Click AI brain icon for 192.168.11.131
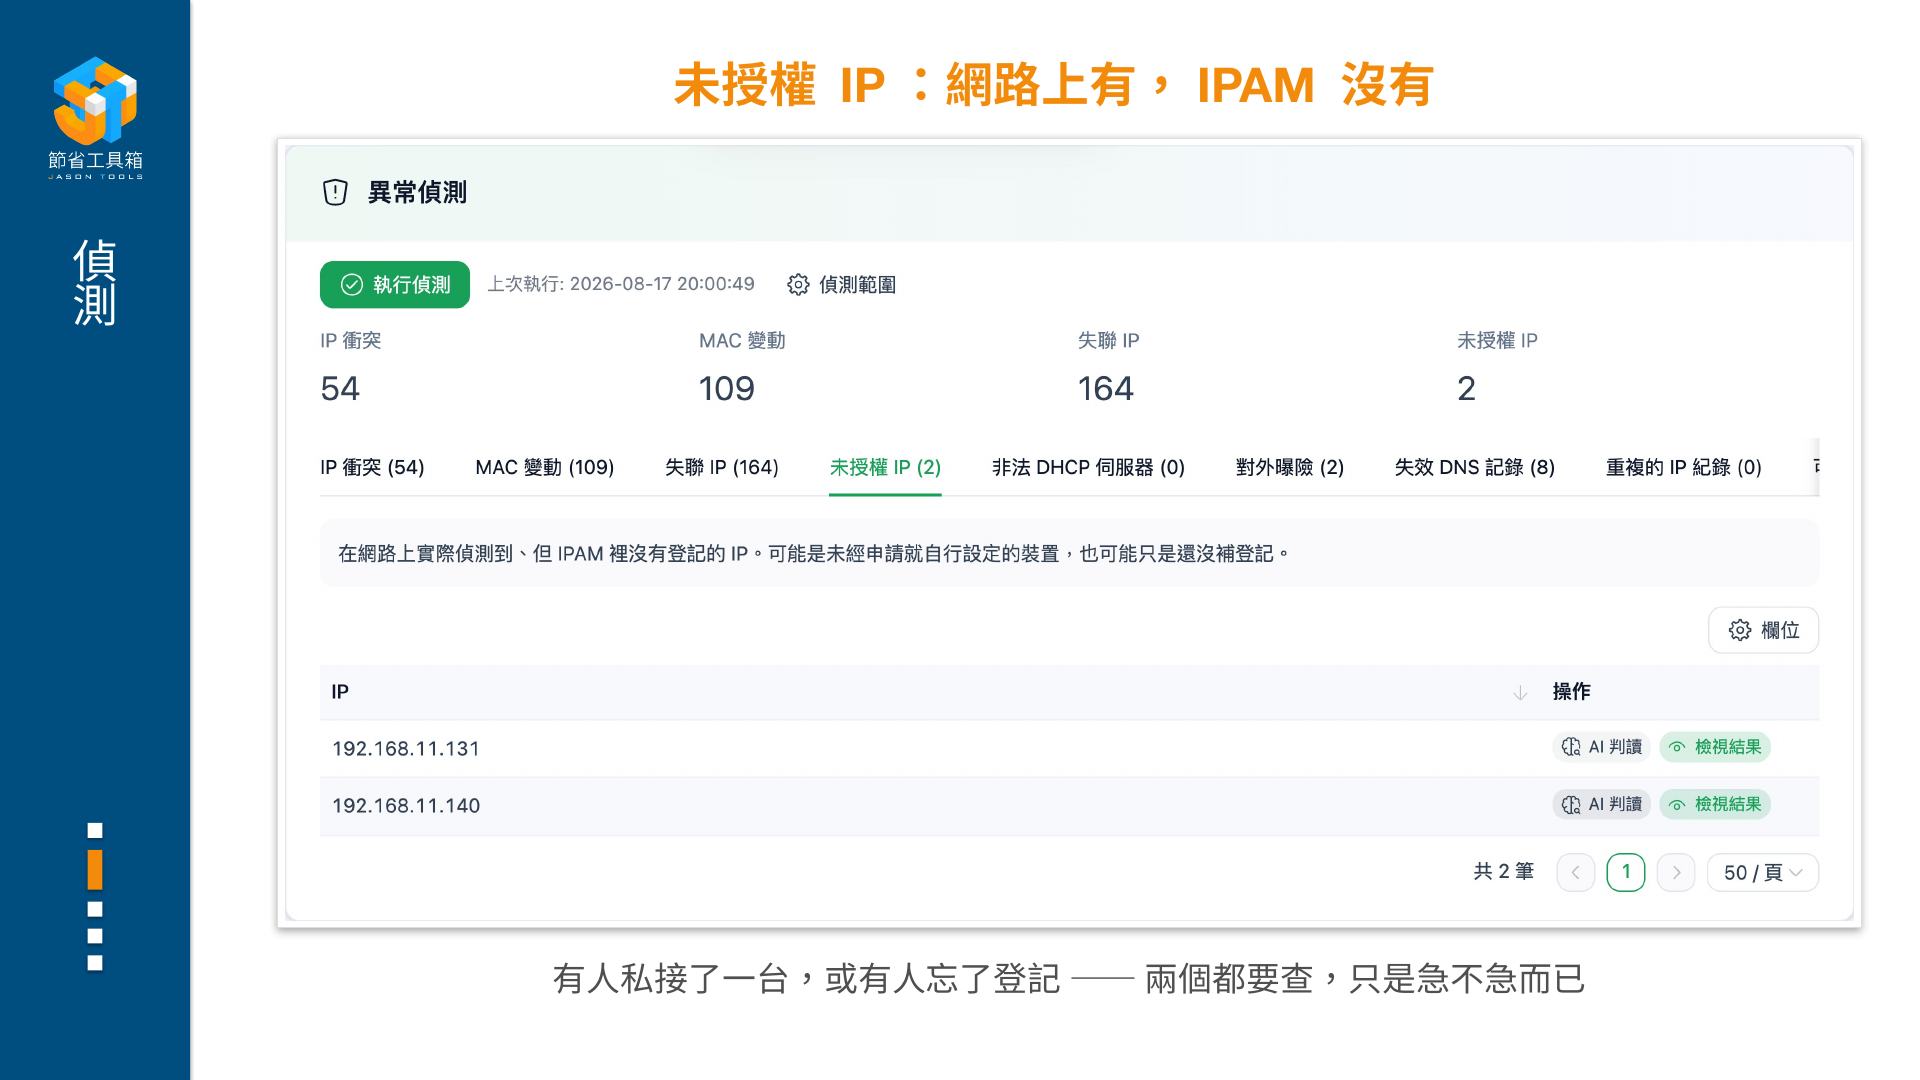Image resolution: width=1920 pixels, height=1080 pixels. pos(1571,747)
